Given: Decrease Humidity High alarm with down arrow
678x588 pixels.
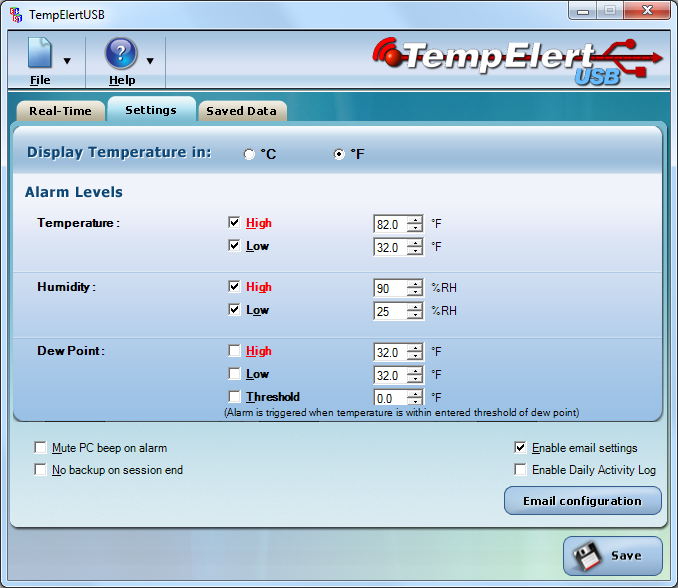Looking at the screenshot, I should click(x=415, y=293).
